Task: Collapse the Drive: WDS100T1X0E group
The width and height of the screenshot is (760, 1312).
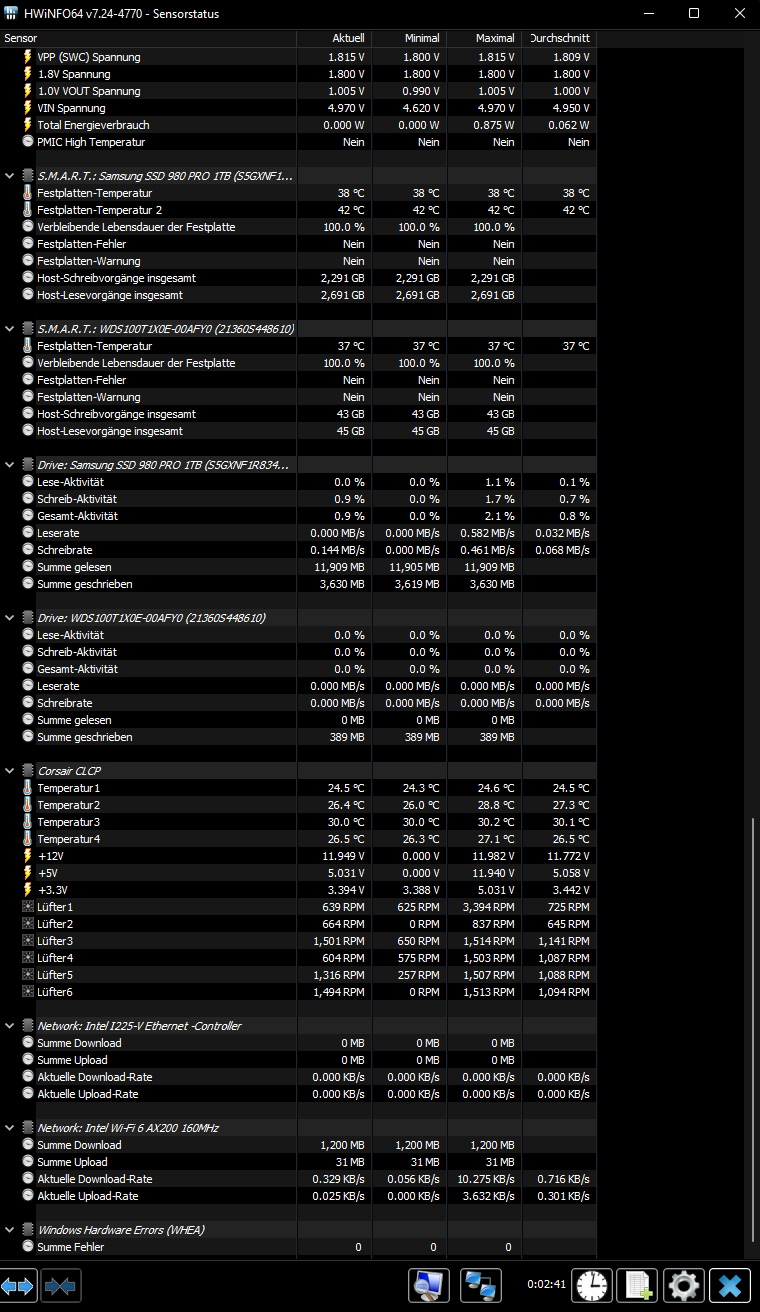Action: 9,618
